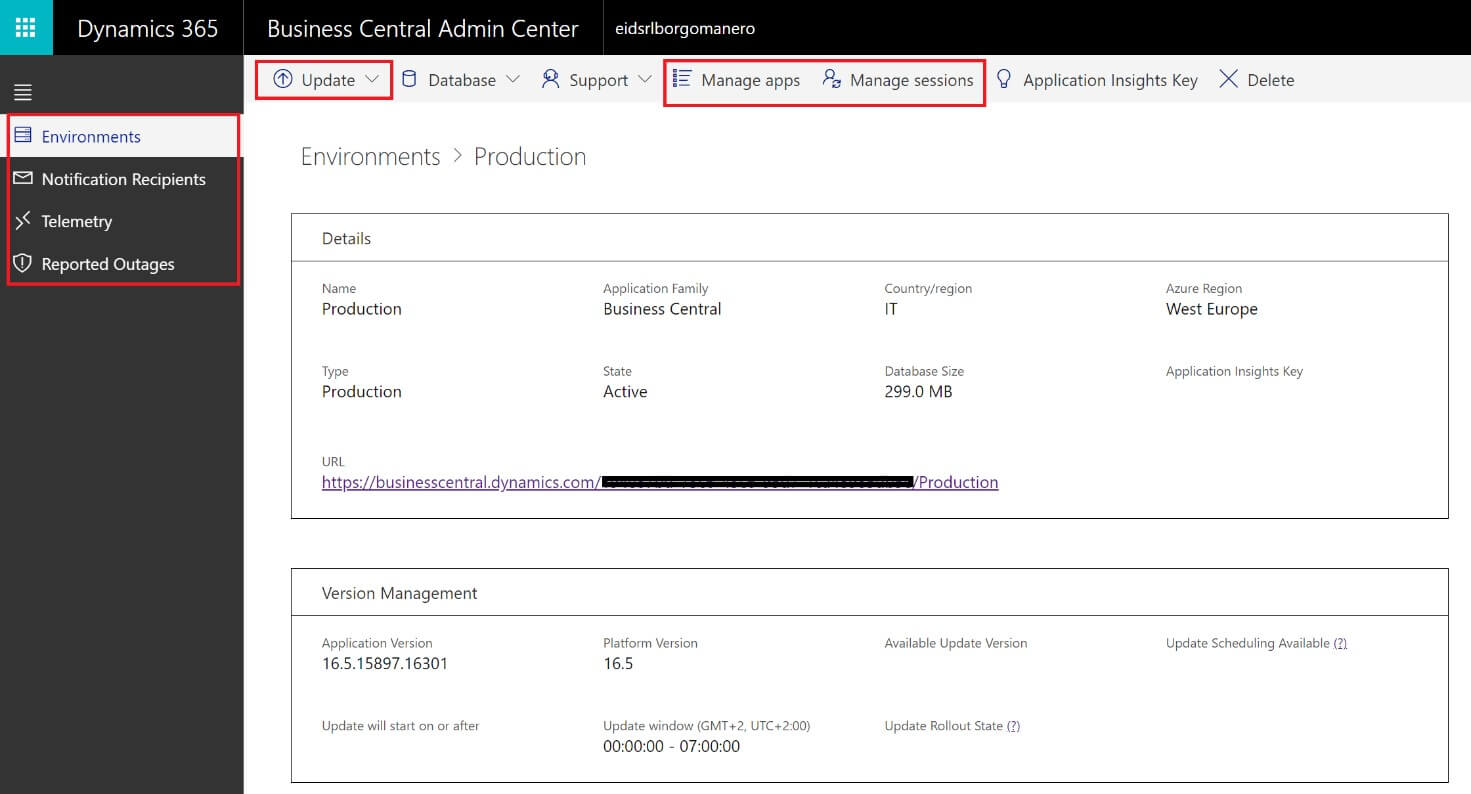Expand the Support dropdown chevron
The image size is (1471, 794).
pyautogui.click(x=645, y=80)
